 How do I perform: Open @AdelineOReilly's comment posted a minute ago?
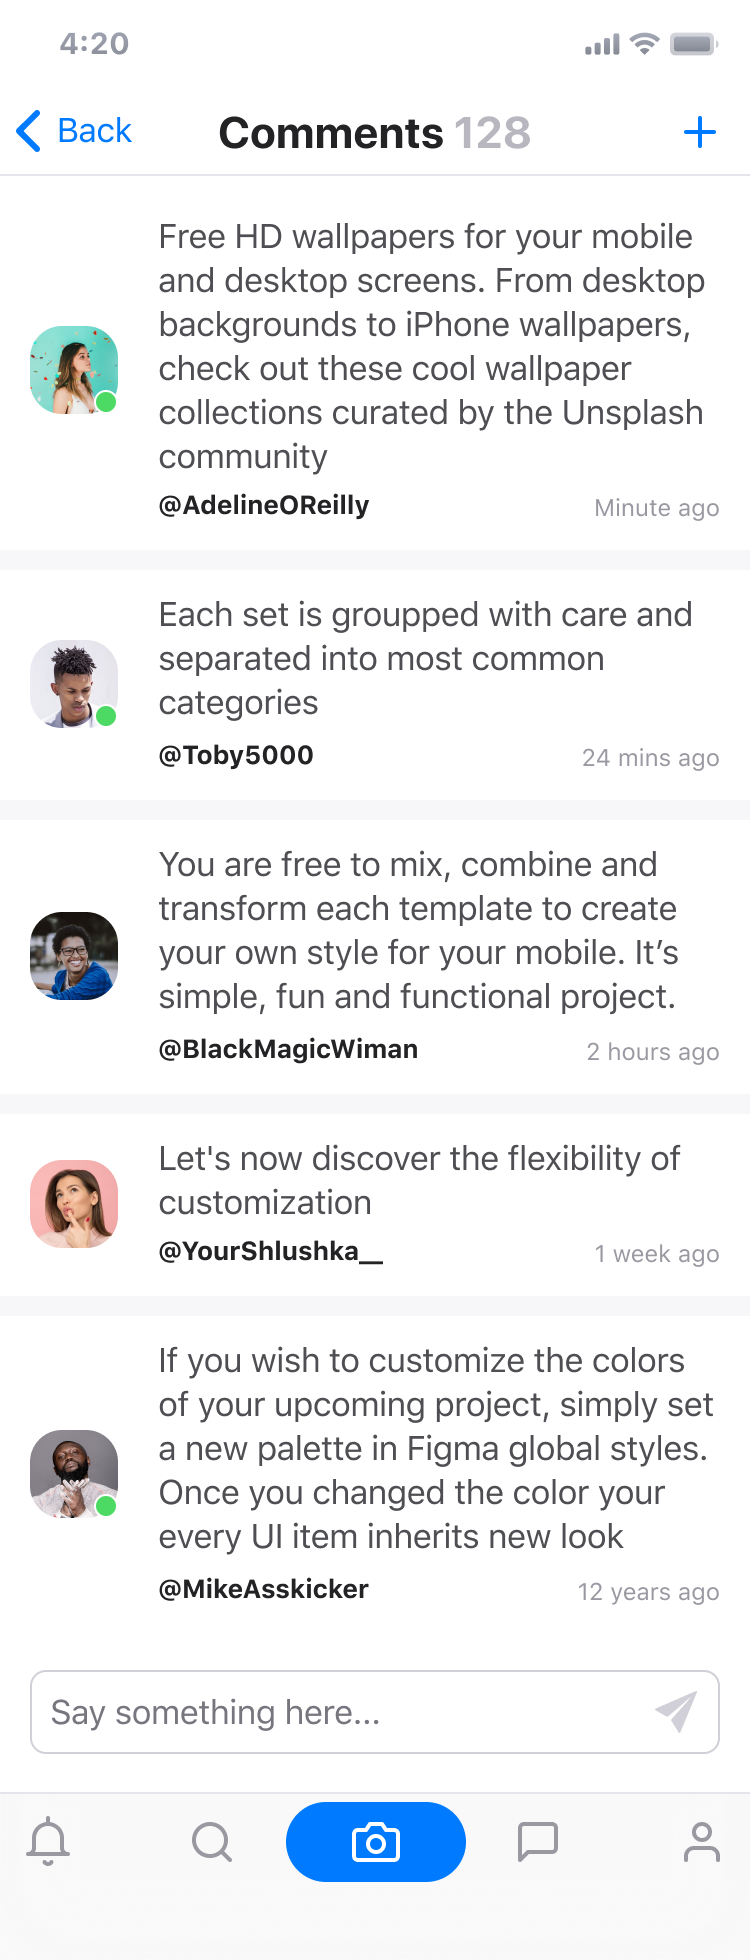[x=430, y=345]
